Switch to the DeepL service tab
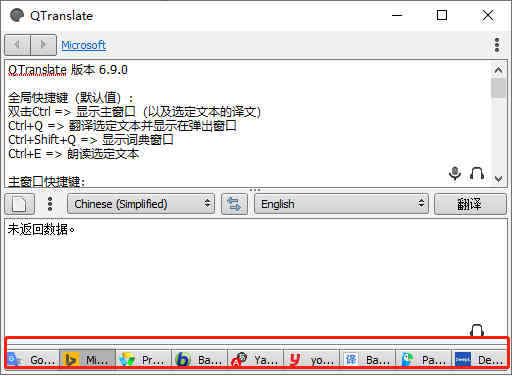Viewport: 513px width, 376px height. [480, 359]
